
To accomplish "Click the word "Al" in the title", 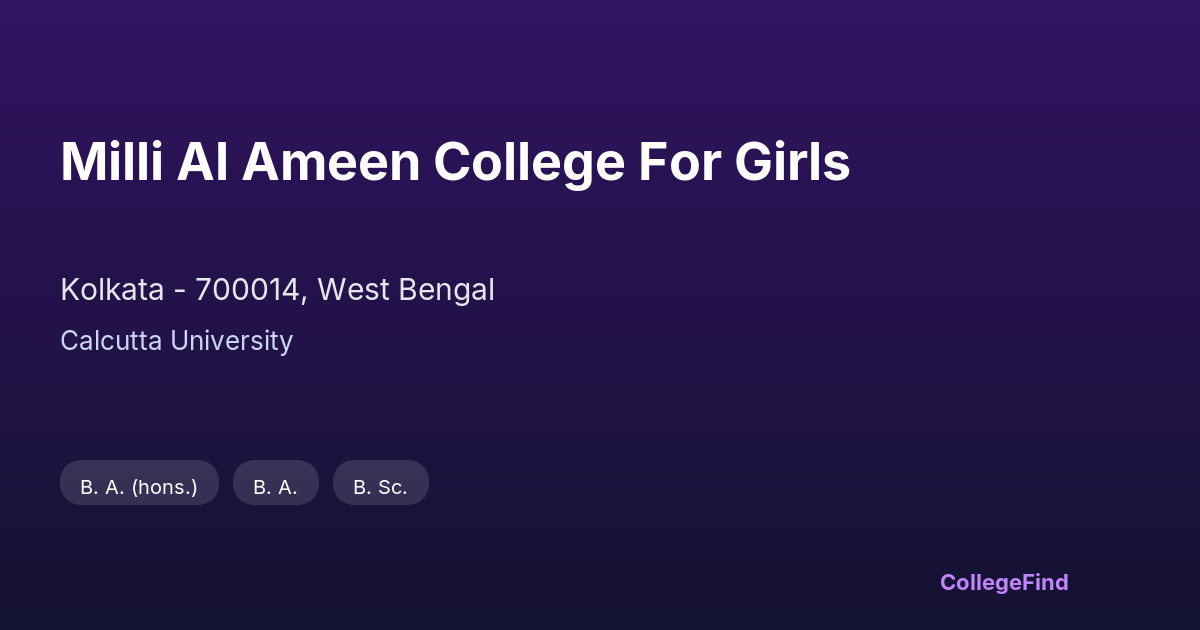I will (201, 163).
